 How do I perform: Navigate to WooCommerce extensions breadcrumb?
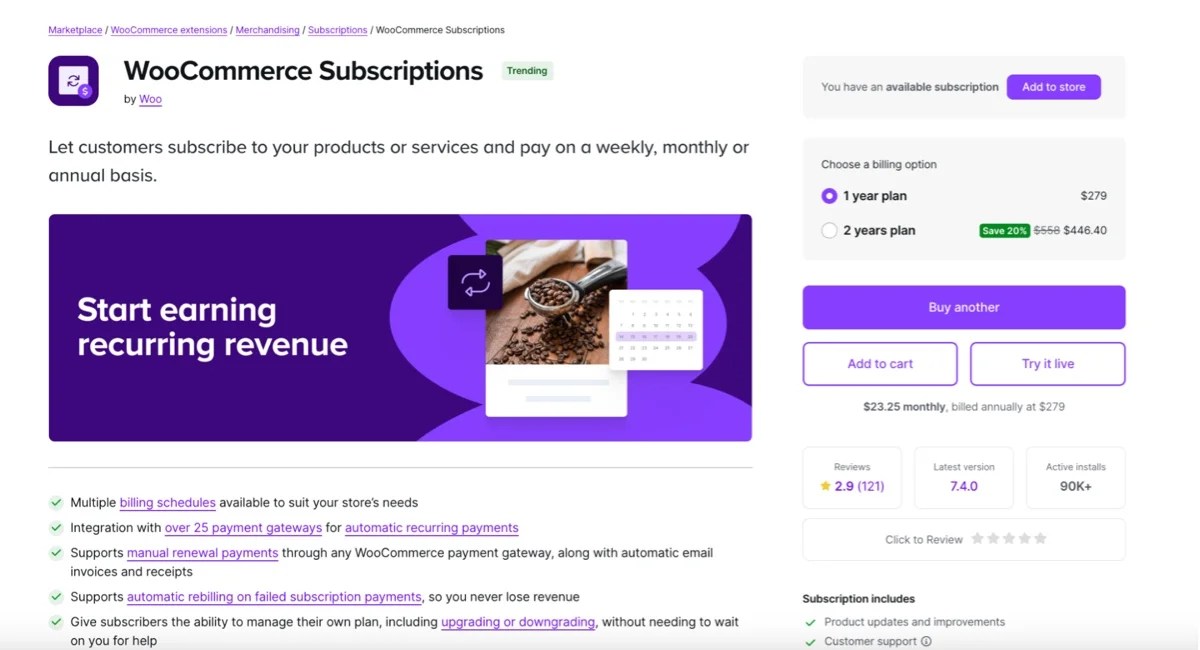click(168, 30)
